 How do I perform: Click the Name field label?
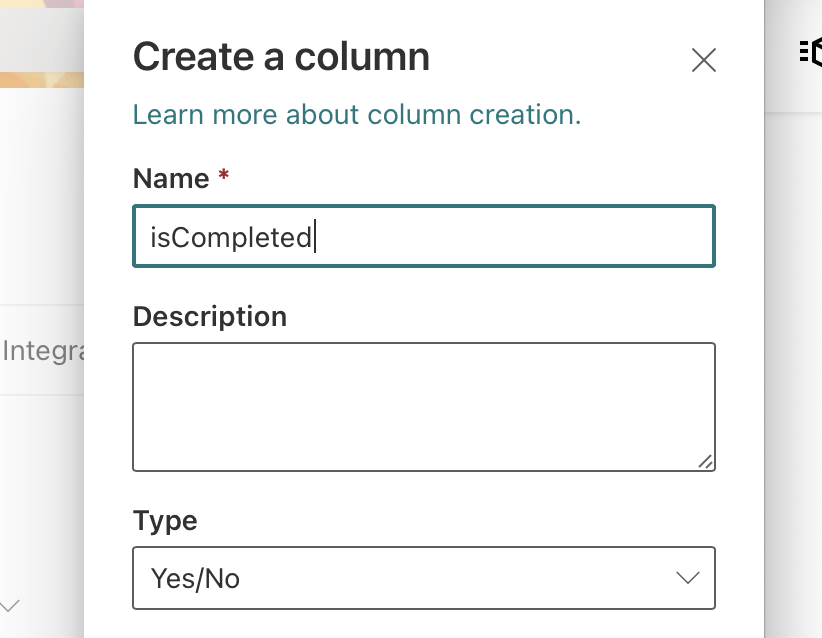click(171, 179)
